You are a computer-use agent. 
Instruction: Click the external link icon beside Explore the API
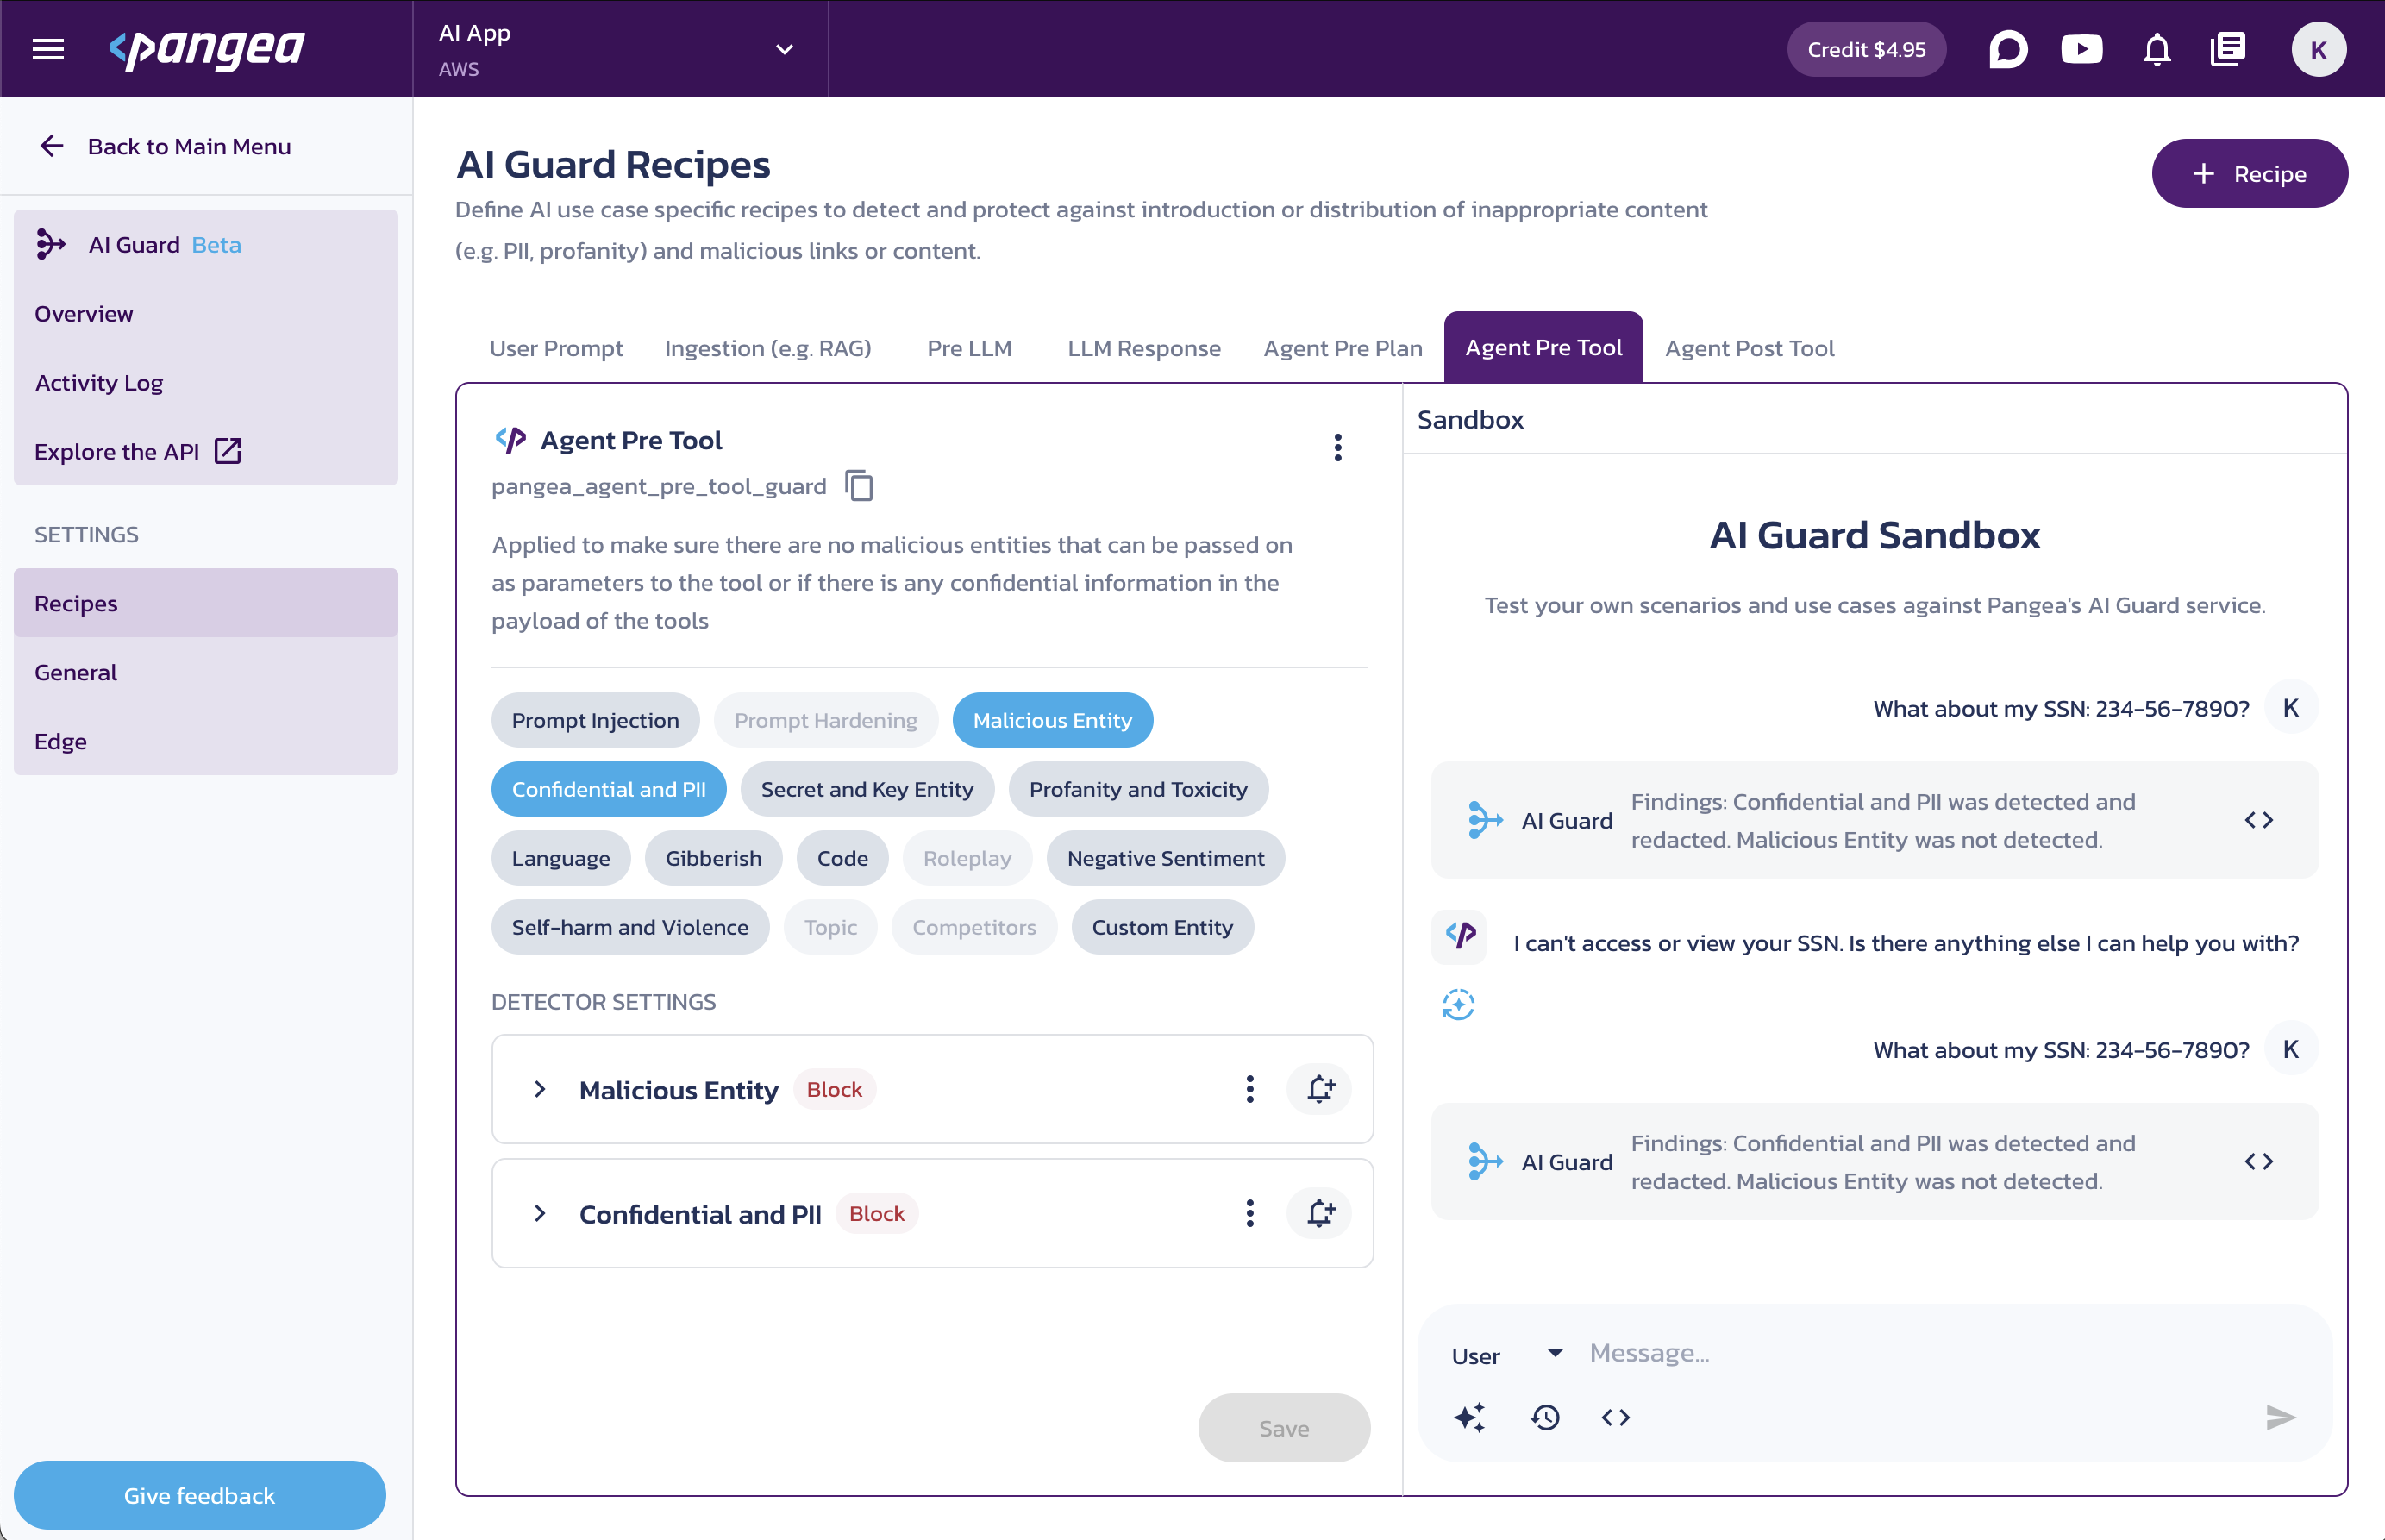click(x=228, y=451)
